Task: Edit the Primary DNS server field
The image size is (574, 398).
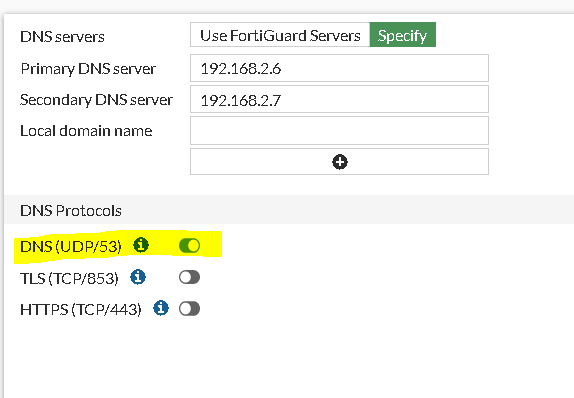Action: (339, 68)
